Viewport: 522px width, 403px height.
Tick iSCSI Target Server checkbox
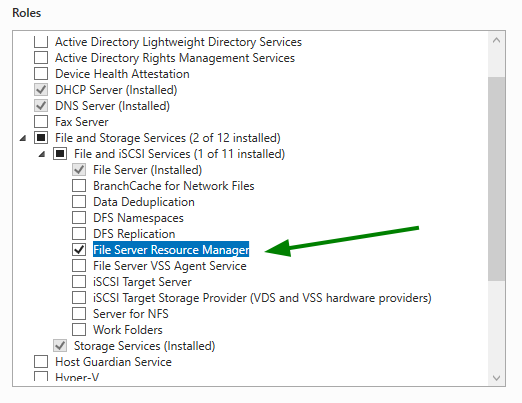(x=79, y=282)
